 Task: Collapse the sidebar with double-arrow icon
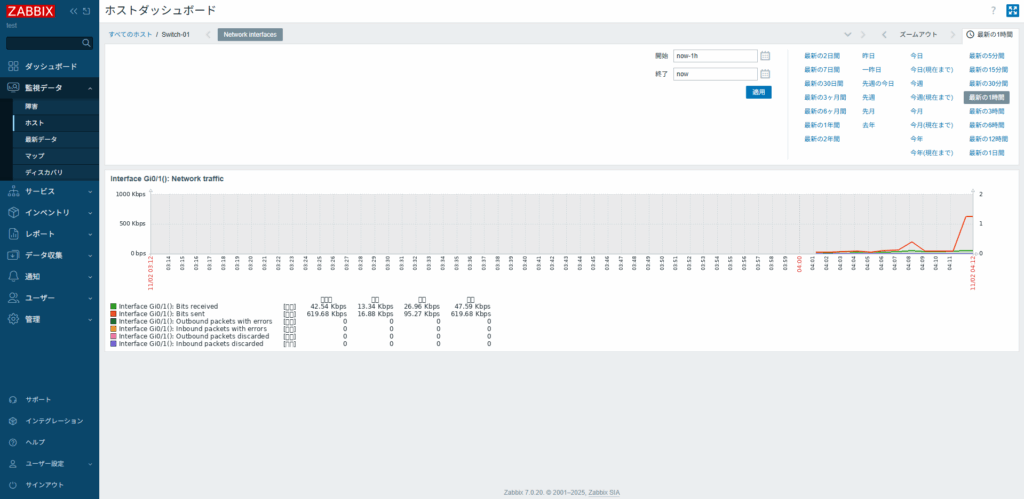pos(73,11)
